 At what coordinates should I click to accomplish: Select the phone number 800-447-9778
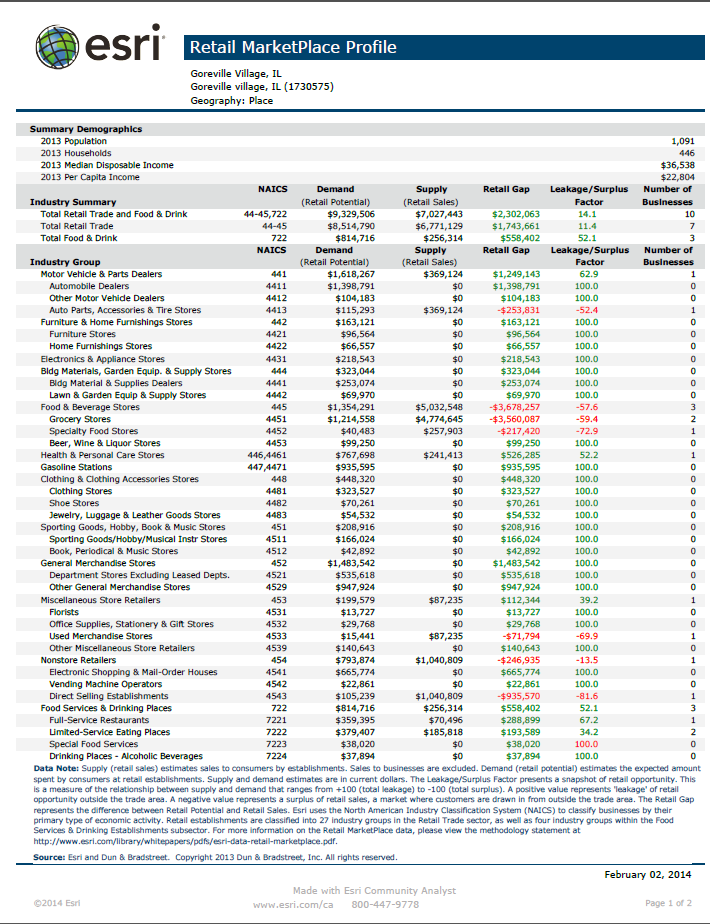(385, 905)
